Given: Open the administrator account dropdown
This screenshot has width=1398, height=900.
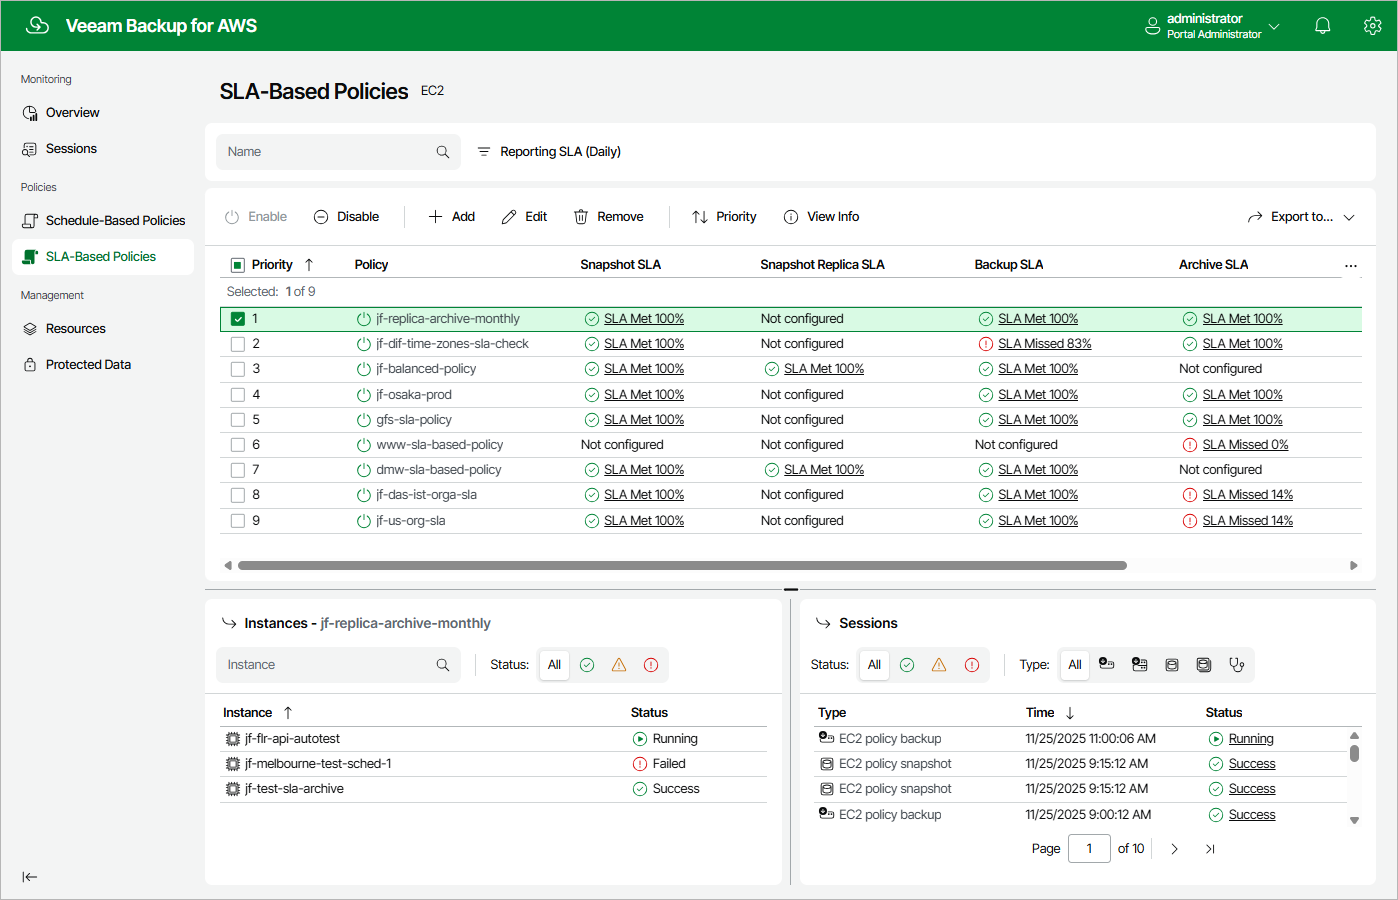Looking at the screenshot, I should (x=1213, y=26).
